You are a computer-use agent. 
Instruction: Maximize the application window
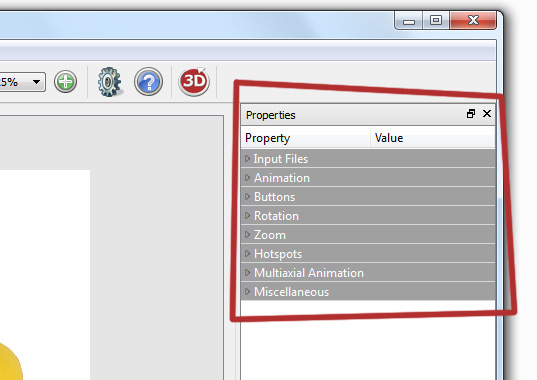coord(436,21)
